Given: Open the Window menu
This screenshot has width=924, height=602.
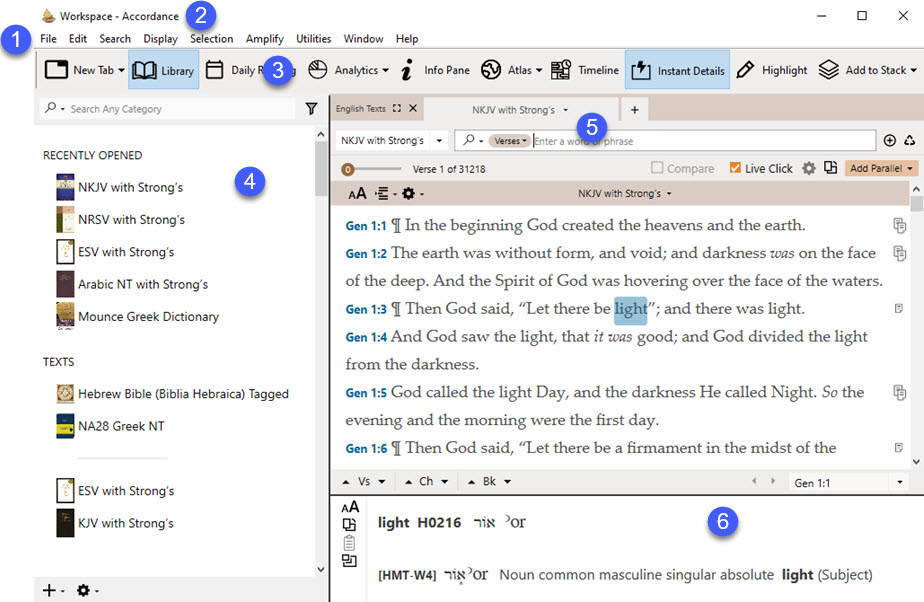Looking at the screenshot, I should (364, 39).
